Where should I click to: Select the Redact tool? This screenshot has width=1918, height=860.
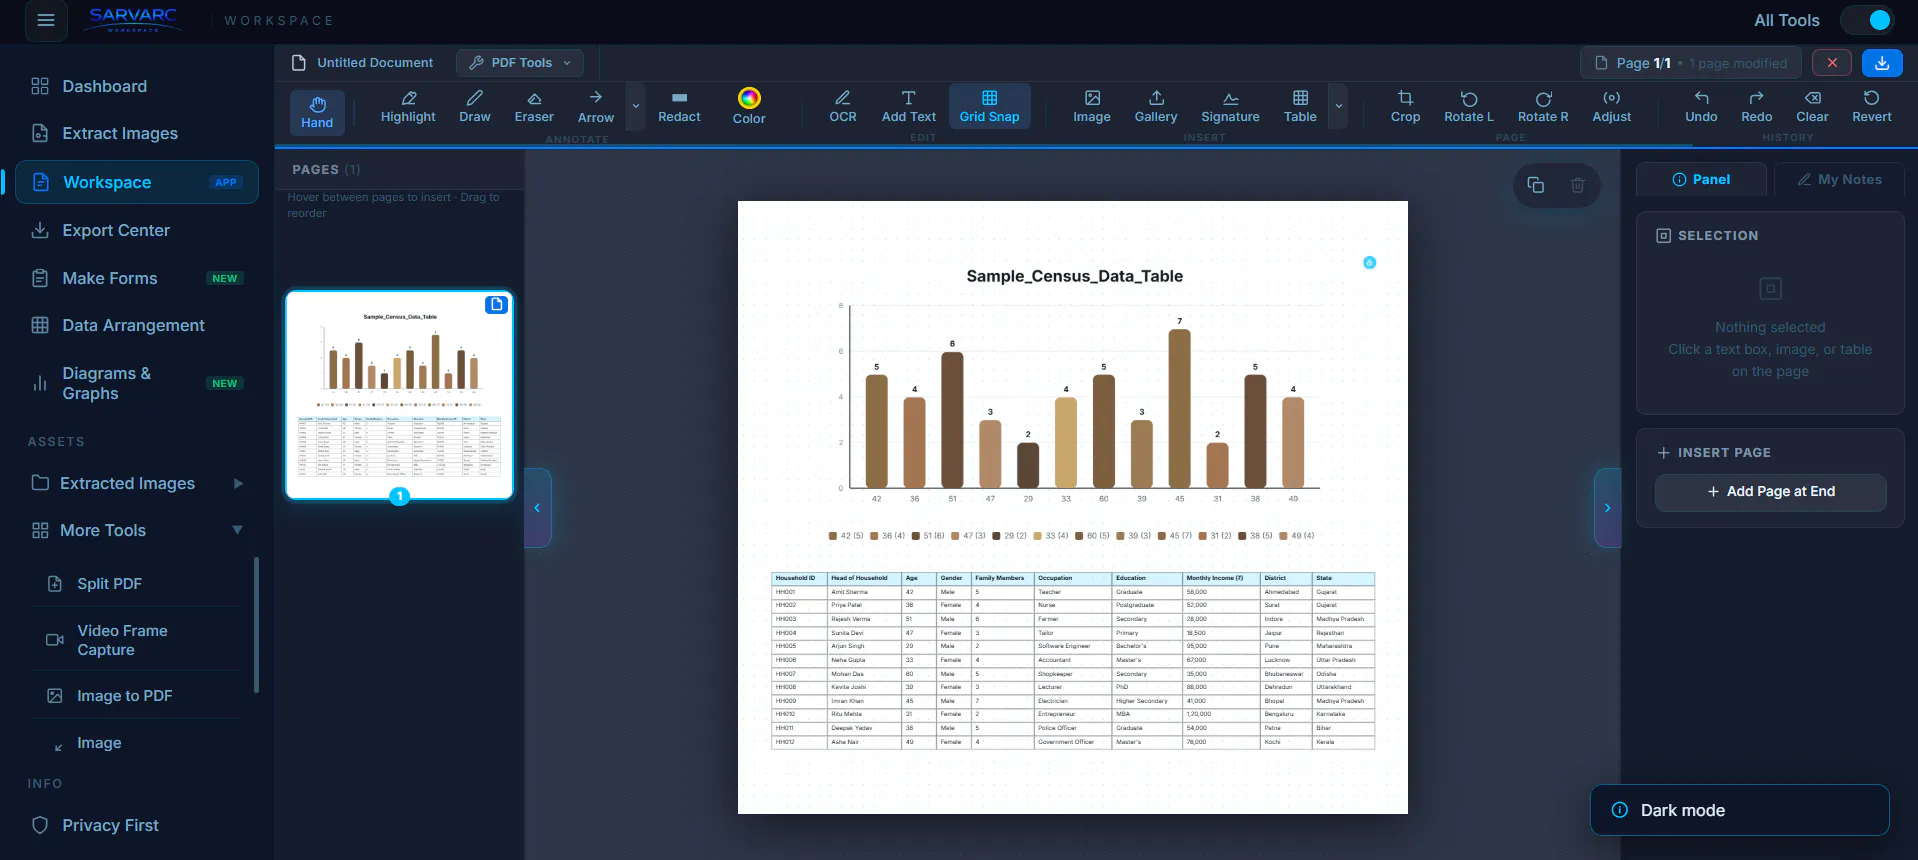679,107
